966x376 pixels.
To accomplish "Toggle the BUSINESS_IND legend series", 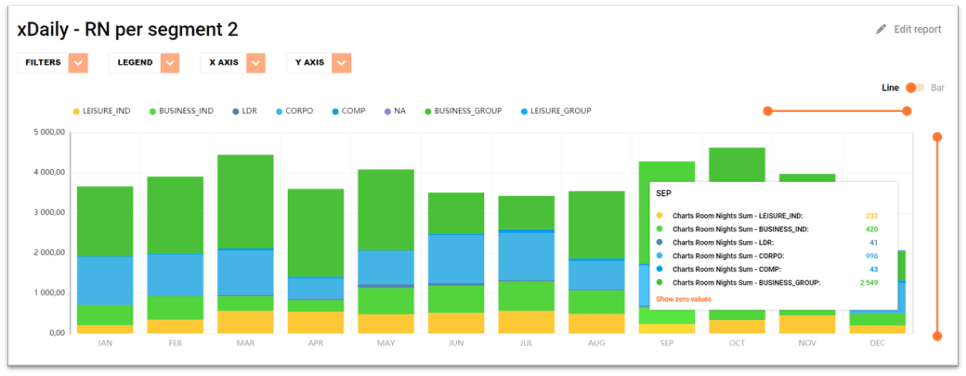I will point(182,112).
